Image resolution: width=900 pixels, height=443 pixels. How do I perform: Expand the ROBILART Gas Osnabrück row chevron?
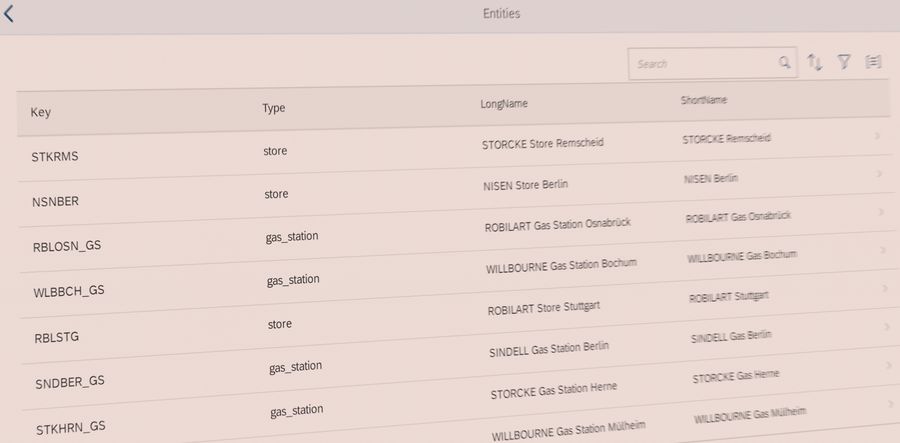(x=881, y=212)
